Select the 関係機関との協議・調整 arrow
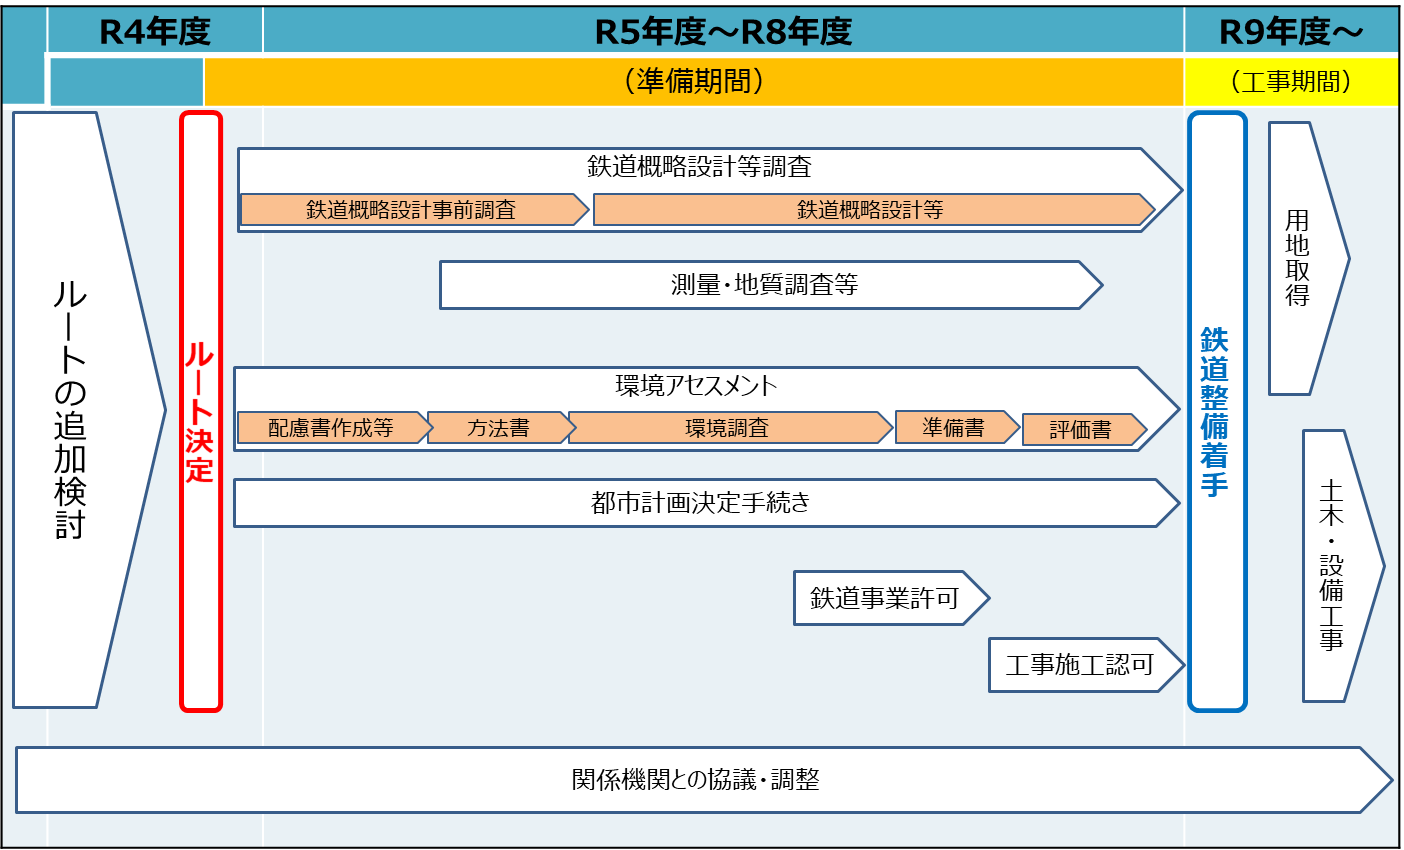1404x850 pixels. coord(704,780)
